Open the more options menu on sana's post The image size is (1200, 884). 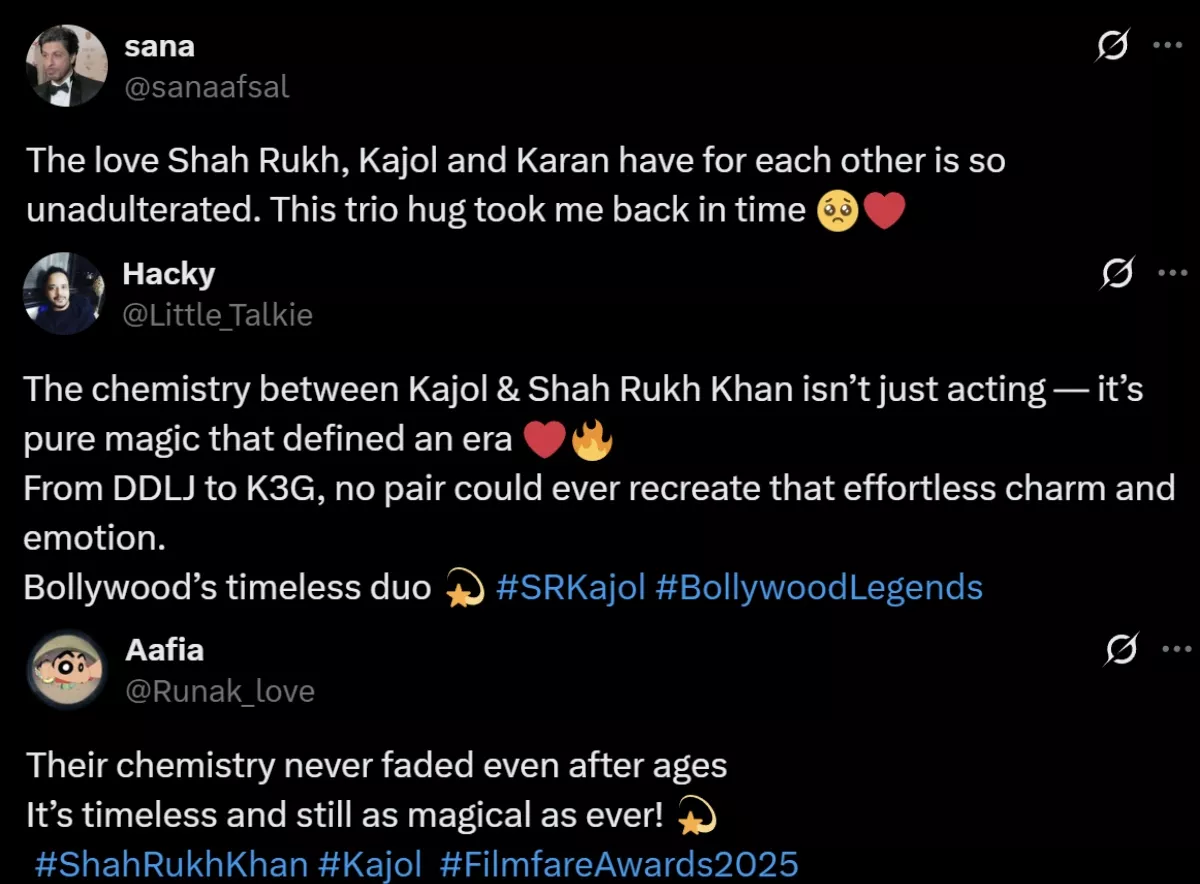[1167, 46]
